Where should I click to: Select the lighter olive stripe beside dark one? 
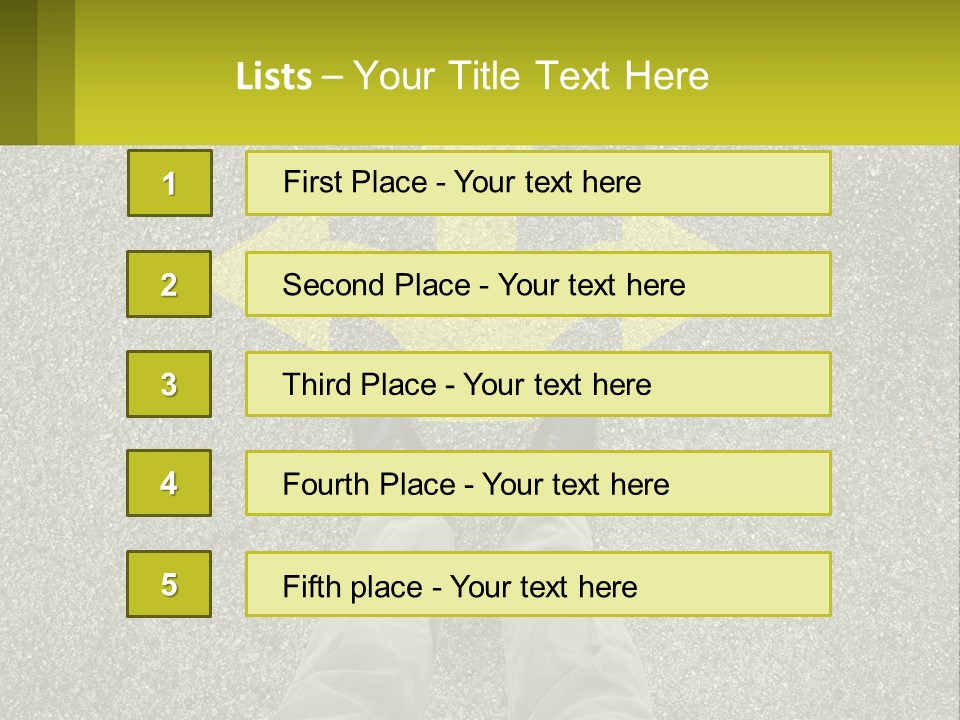click(x=56, y=72)
